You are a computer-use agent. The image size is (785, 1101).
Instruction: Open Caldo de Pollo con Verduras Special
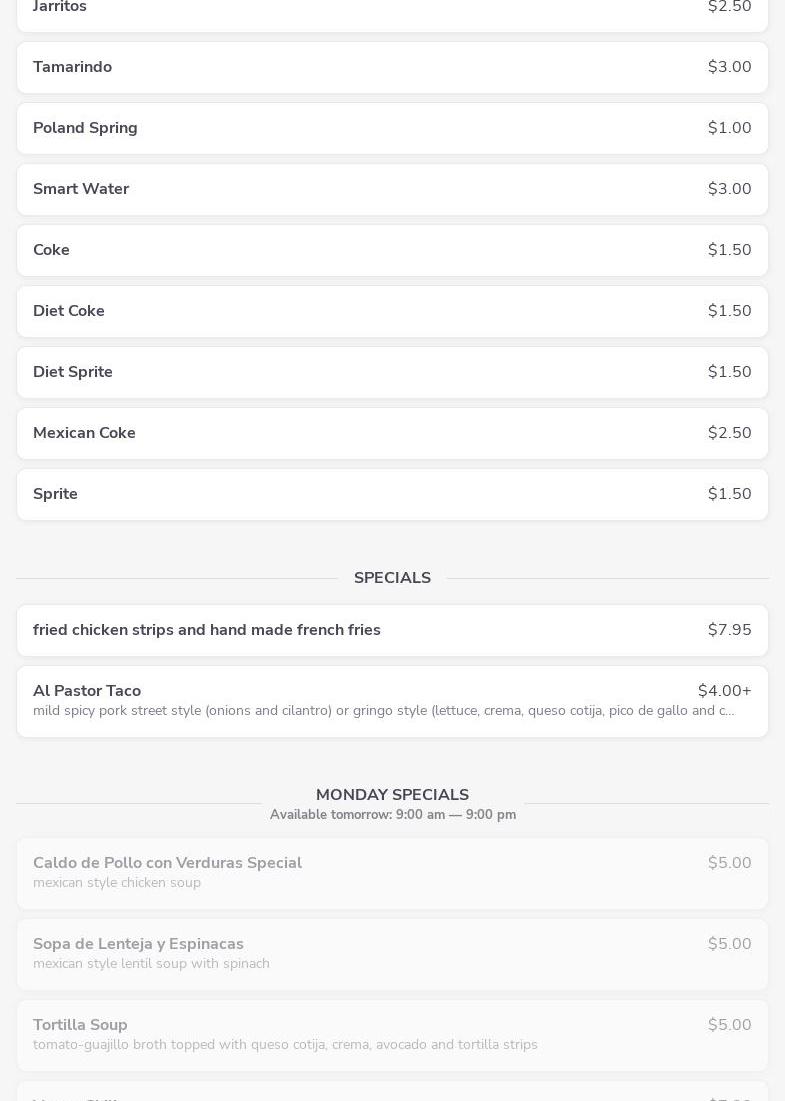[x=392, y=873]
